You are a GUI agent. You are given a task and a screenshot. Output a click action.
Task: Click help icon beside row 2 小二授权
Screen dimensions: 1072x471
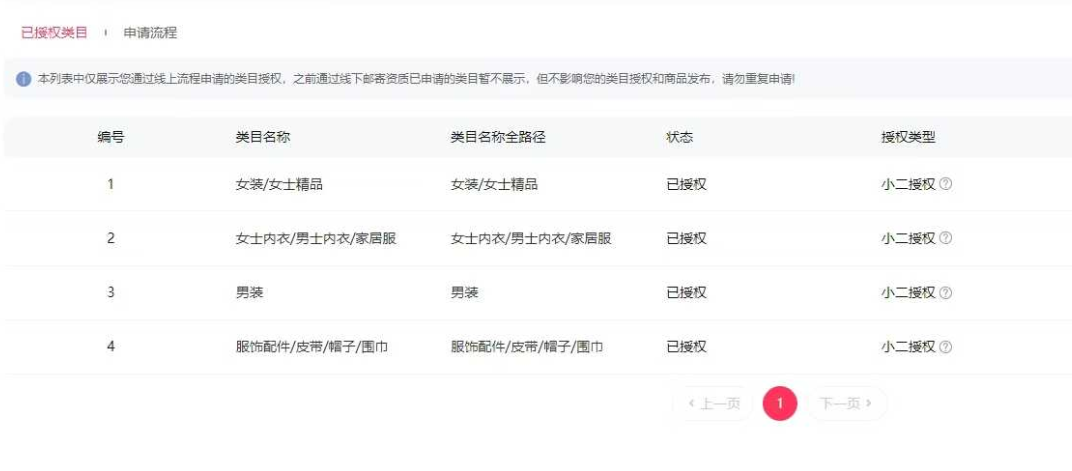coord(946,238)
